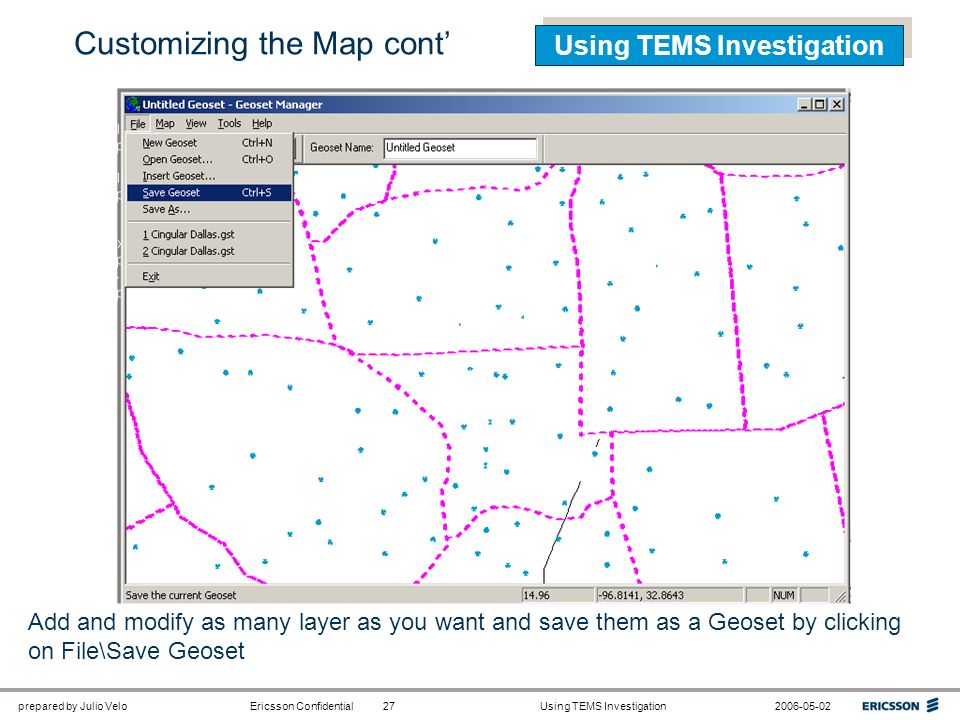Open the Help menu
This screenshot has height=720, width=960.
(x=262, y=124)
